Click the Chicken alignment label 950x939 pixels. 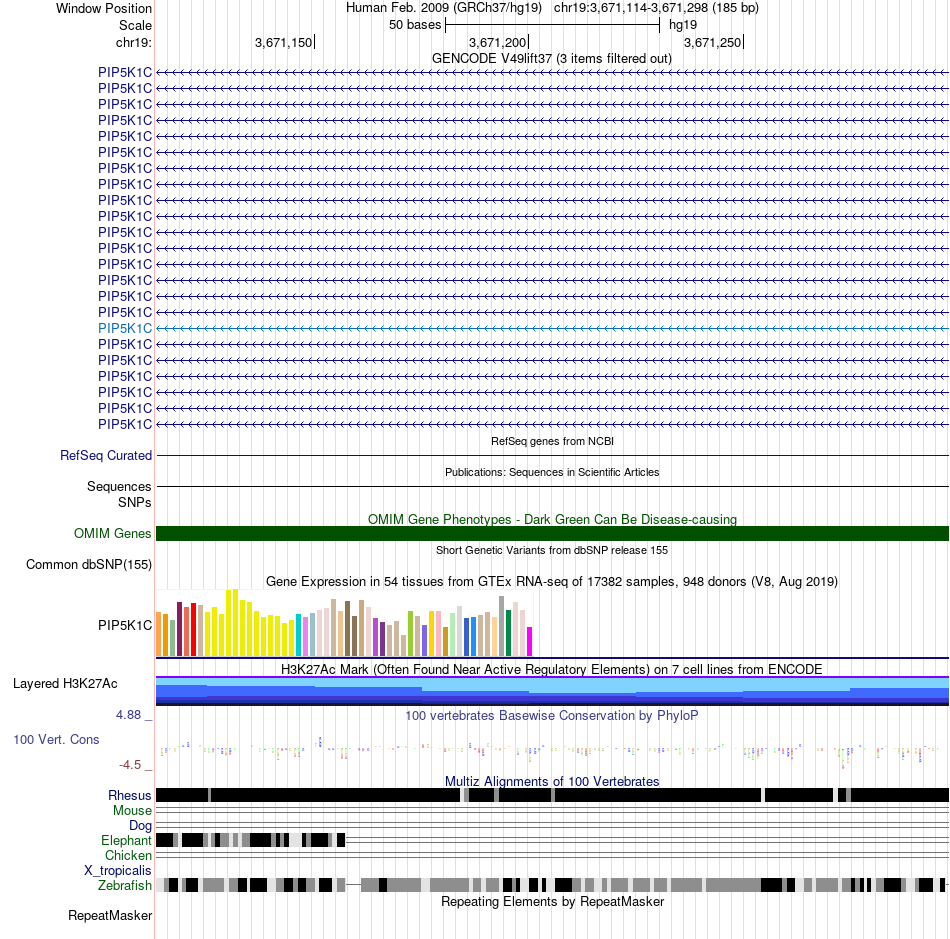pyautogui.click(x=128, y=855)
